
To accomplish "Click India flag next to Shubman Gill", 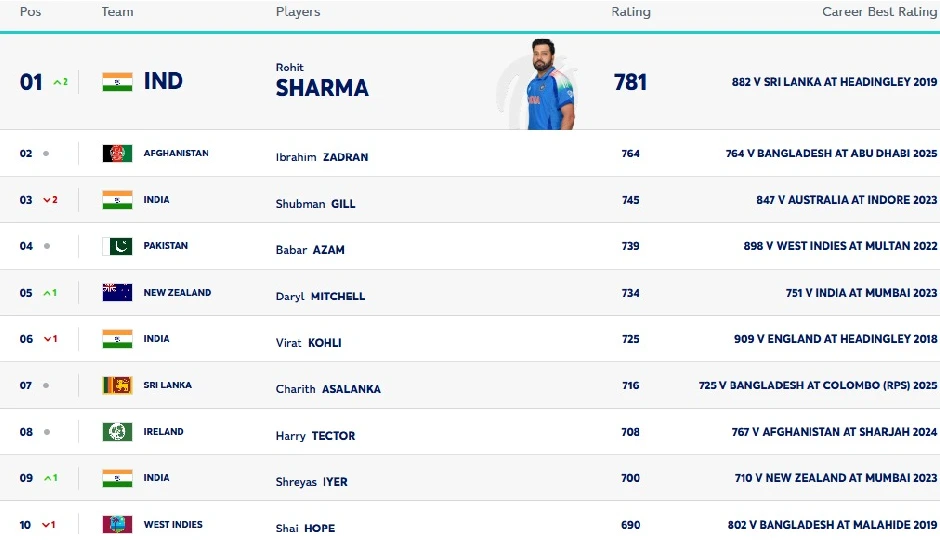I will point(117,200).
